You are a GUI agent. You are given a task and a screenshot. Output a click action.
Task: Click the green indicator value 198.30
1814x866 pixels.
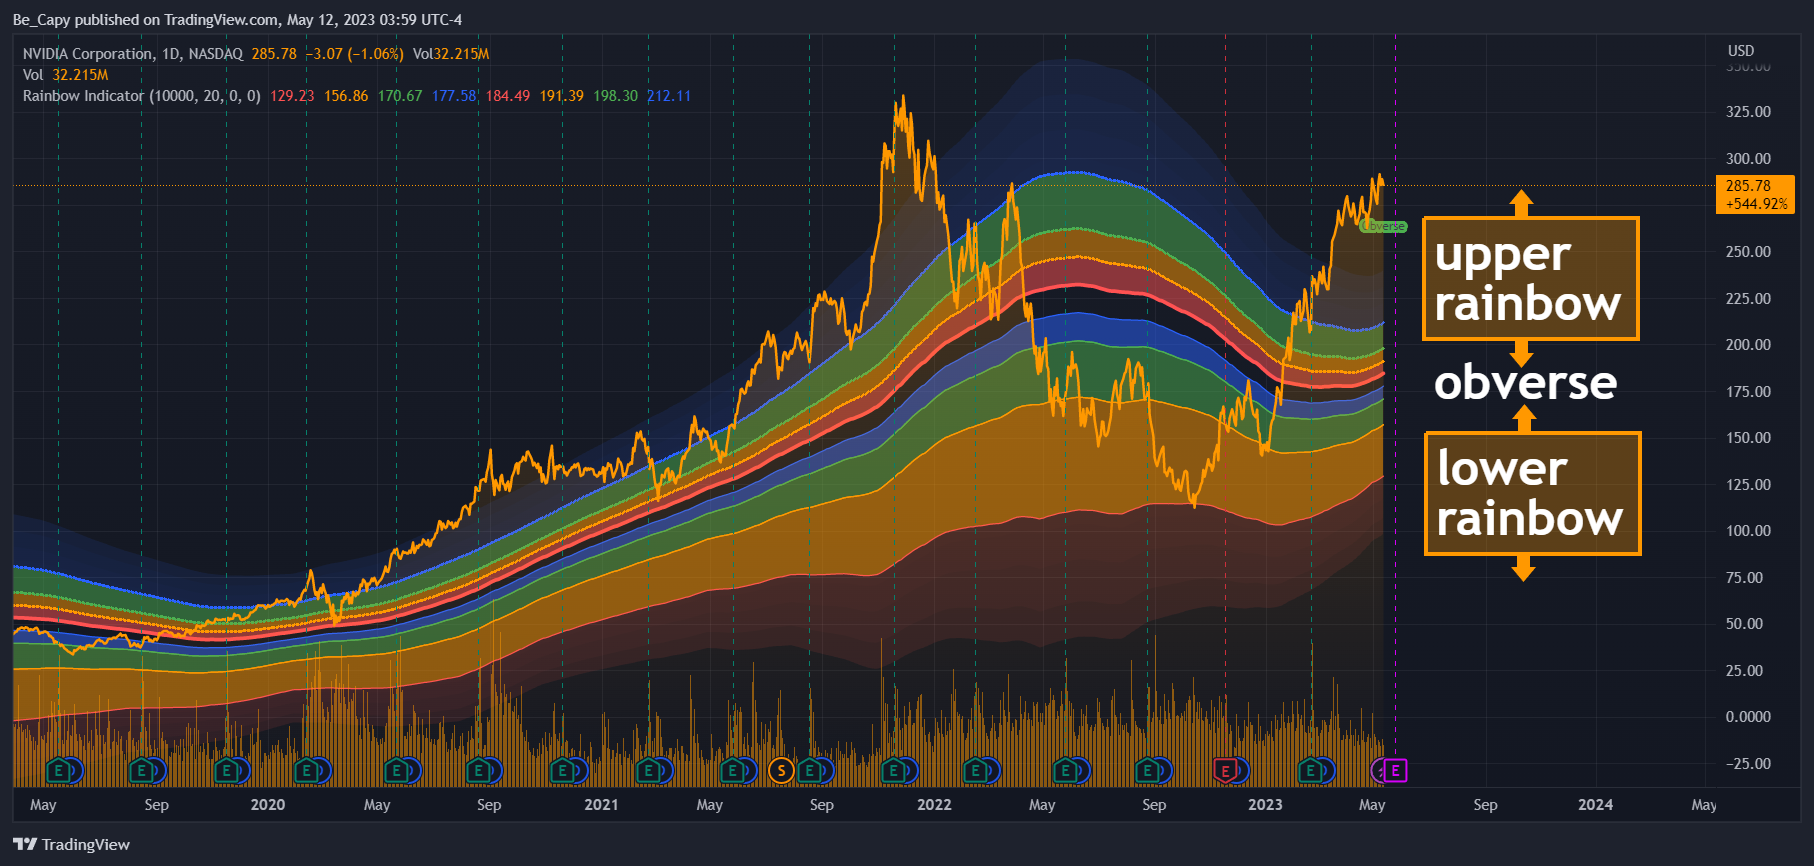616,96
